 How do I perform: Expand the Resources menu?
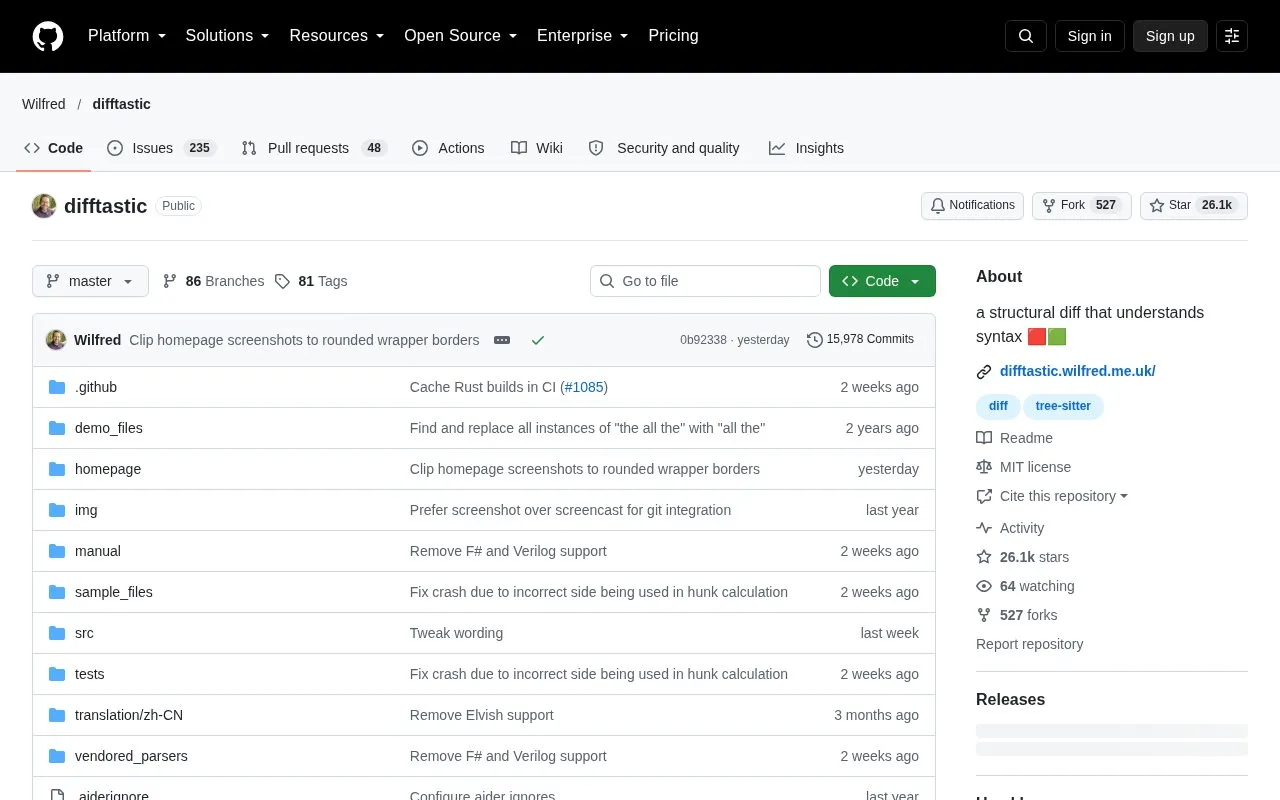click(337, 36)
